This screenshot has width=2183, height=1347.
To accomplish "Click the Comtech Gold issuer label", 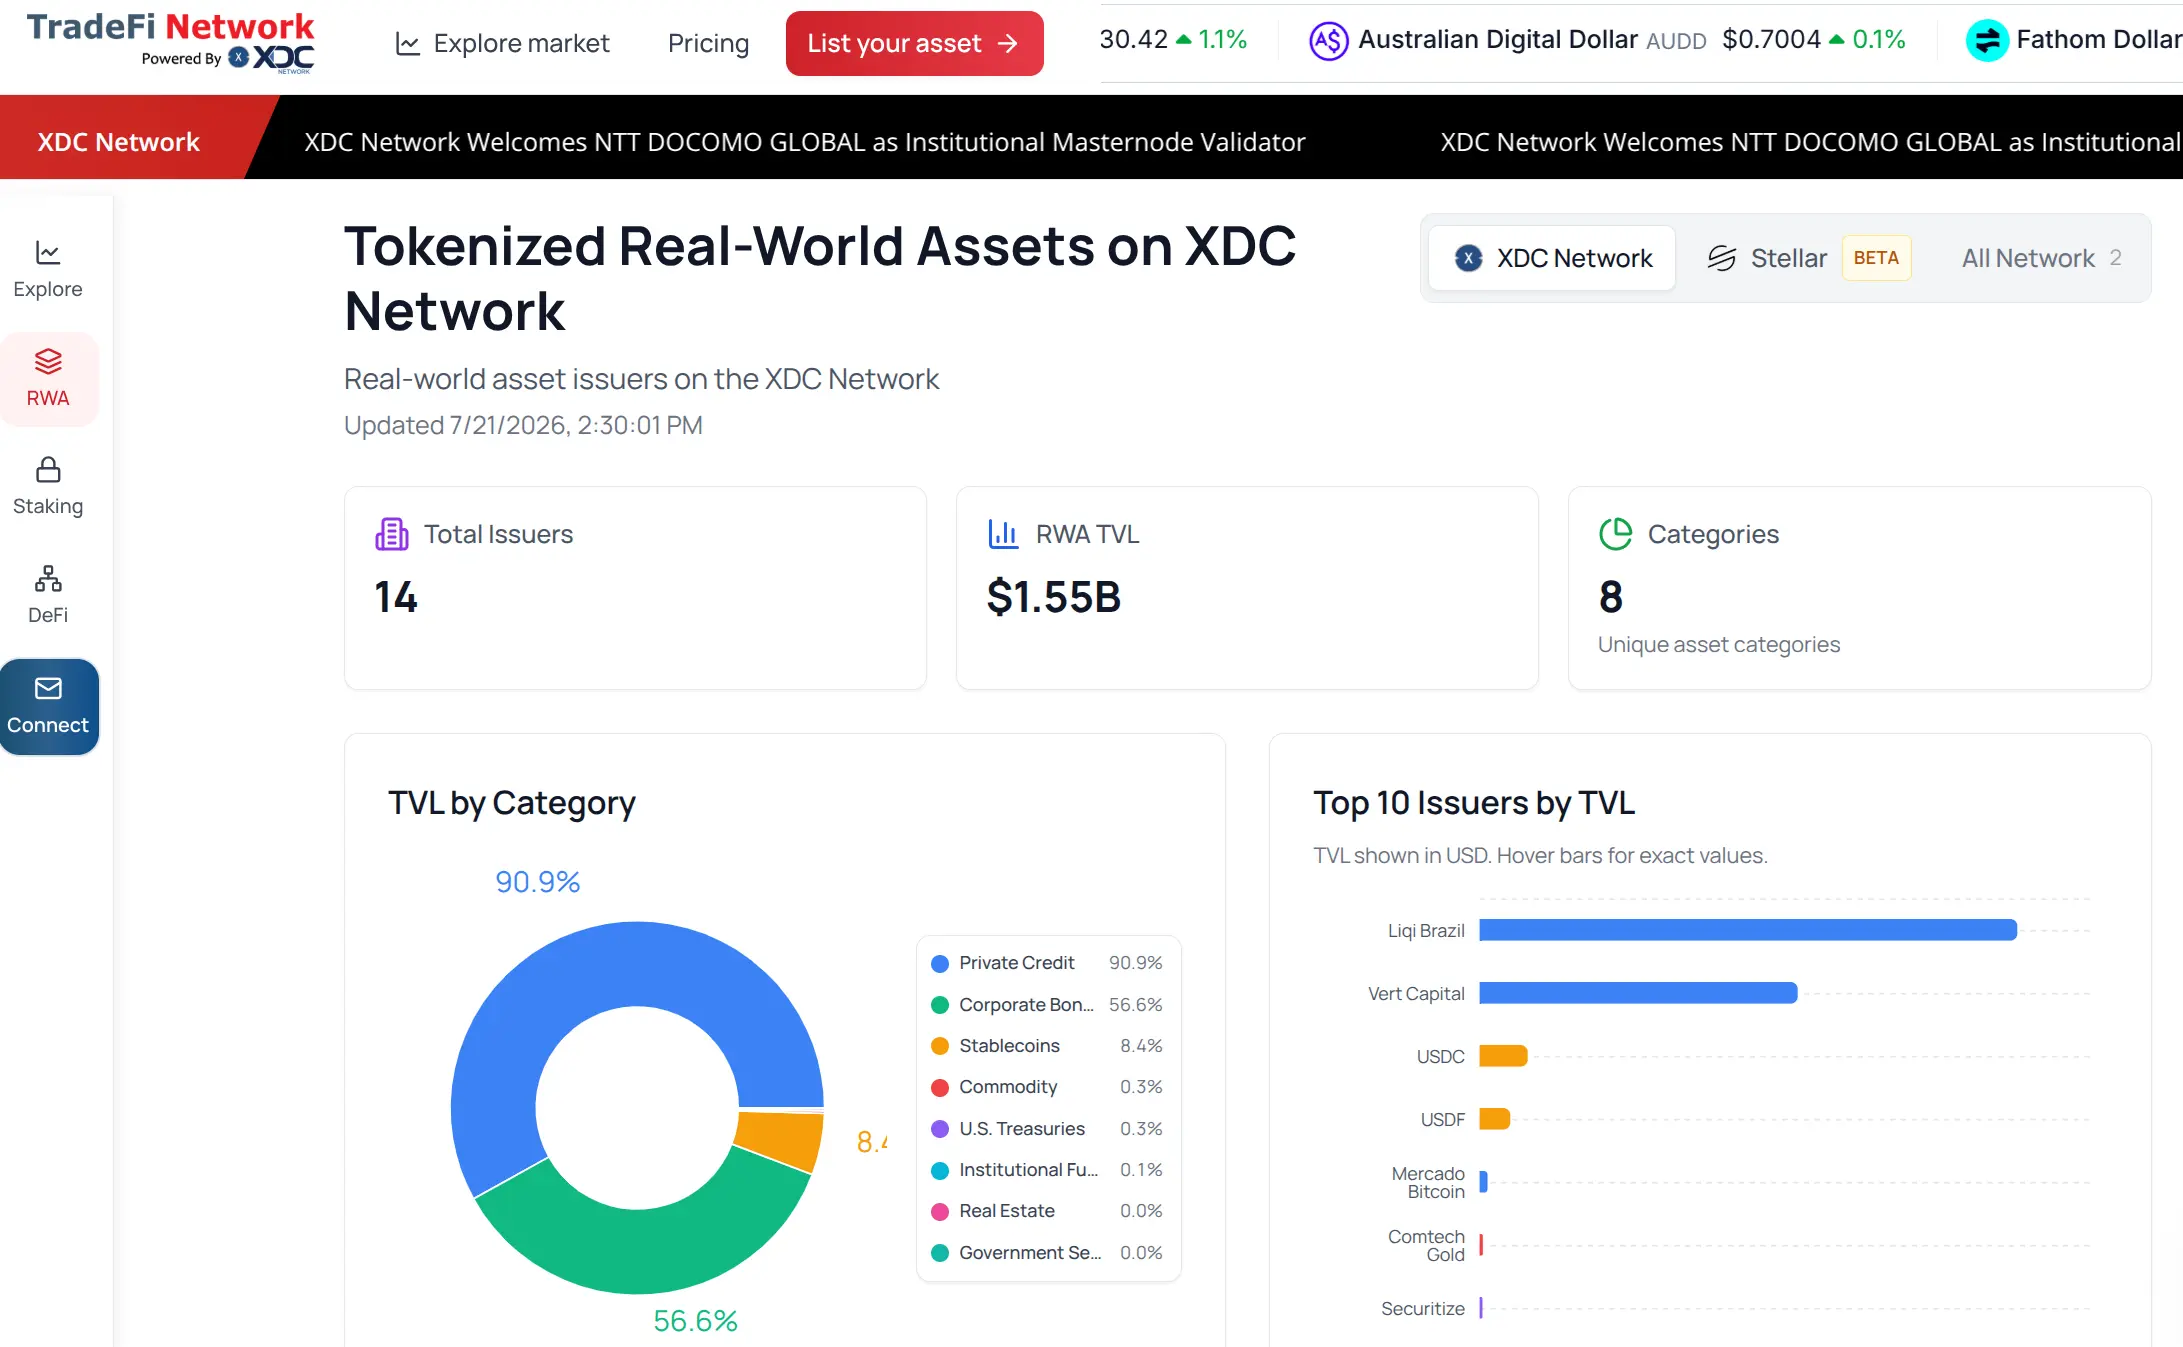I will click(1426, 1246).
